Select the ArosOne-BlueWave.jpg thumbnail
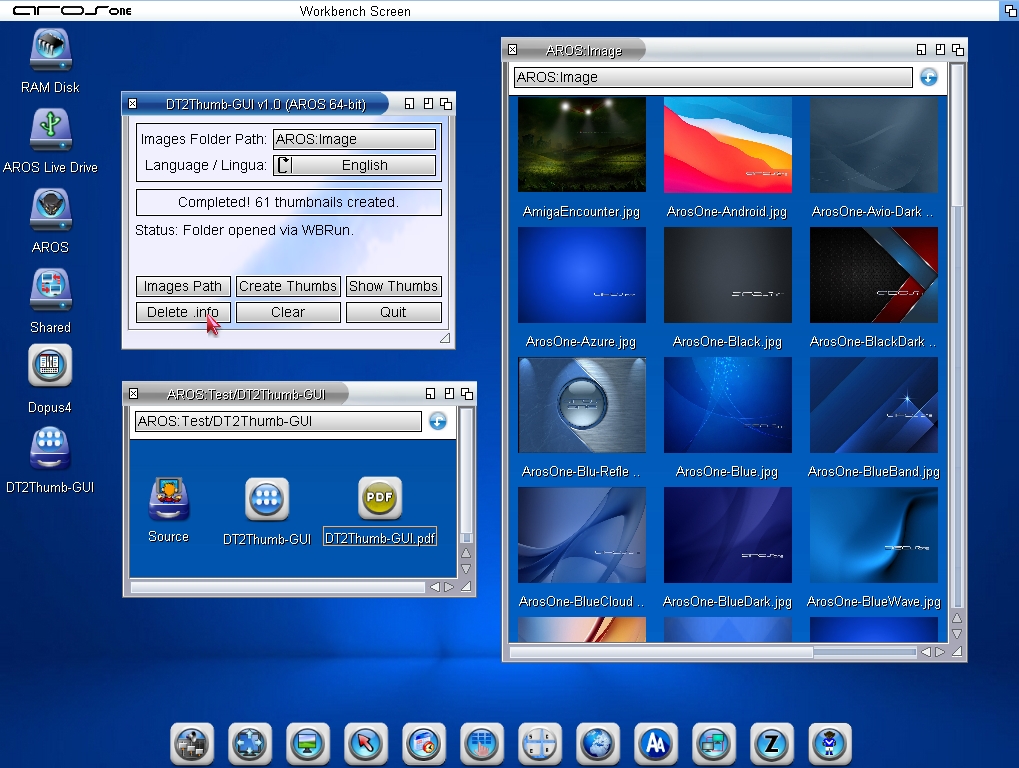 tap(873, 535)
